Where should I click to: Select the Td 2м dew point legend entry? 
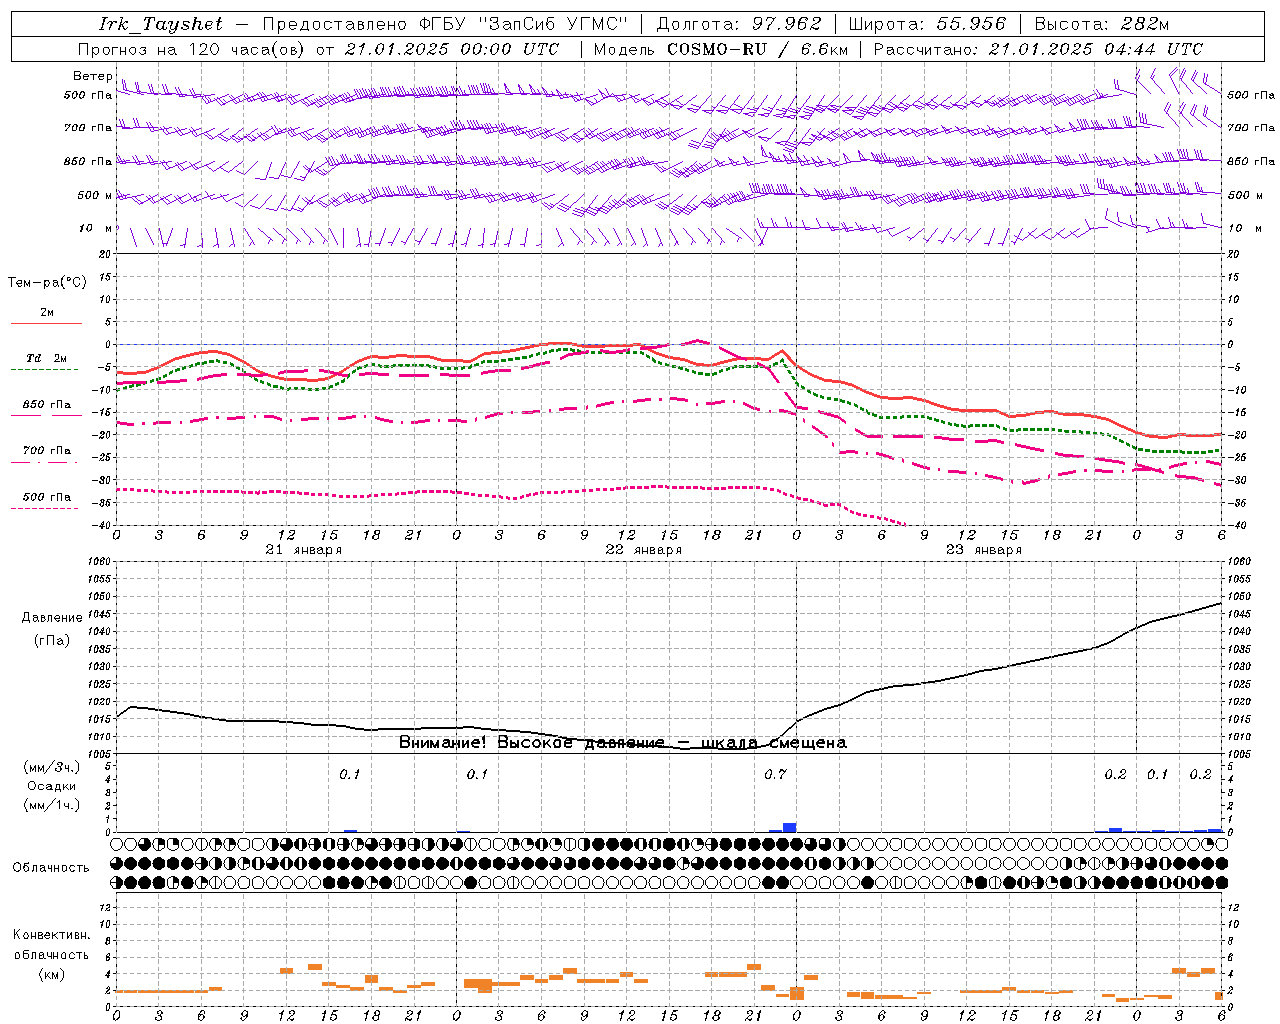click(x=46, y=358)
